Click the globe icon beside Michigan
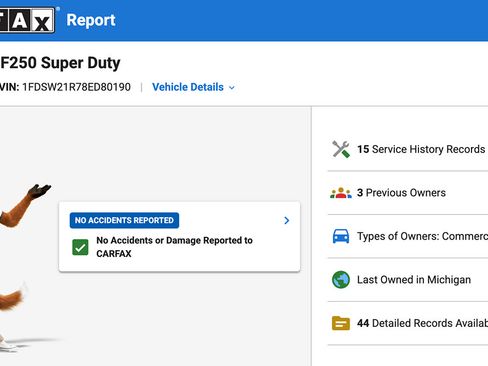Screen dimensions: 488x366 [x=341, y=280]
